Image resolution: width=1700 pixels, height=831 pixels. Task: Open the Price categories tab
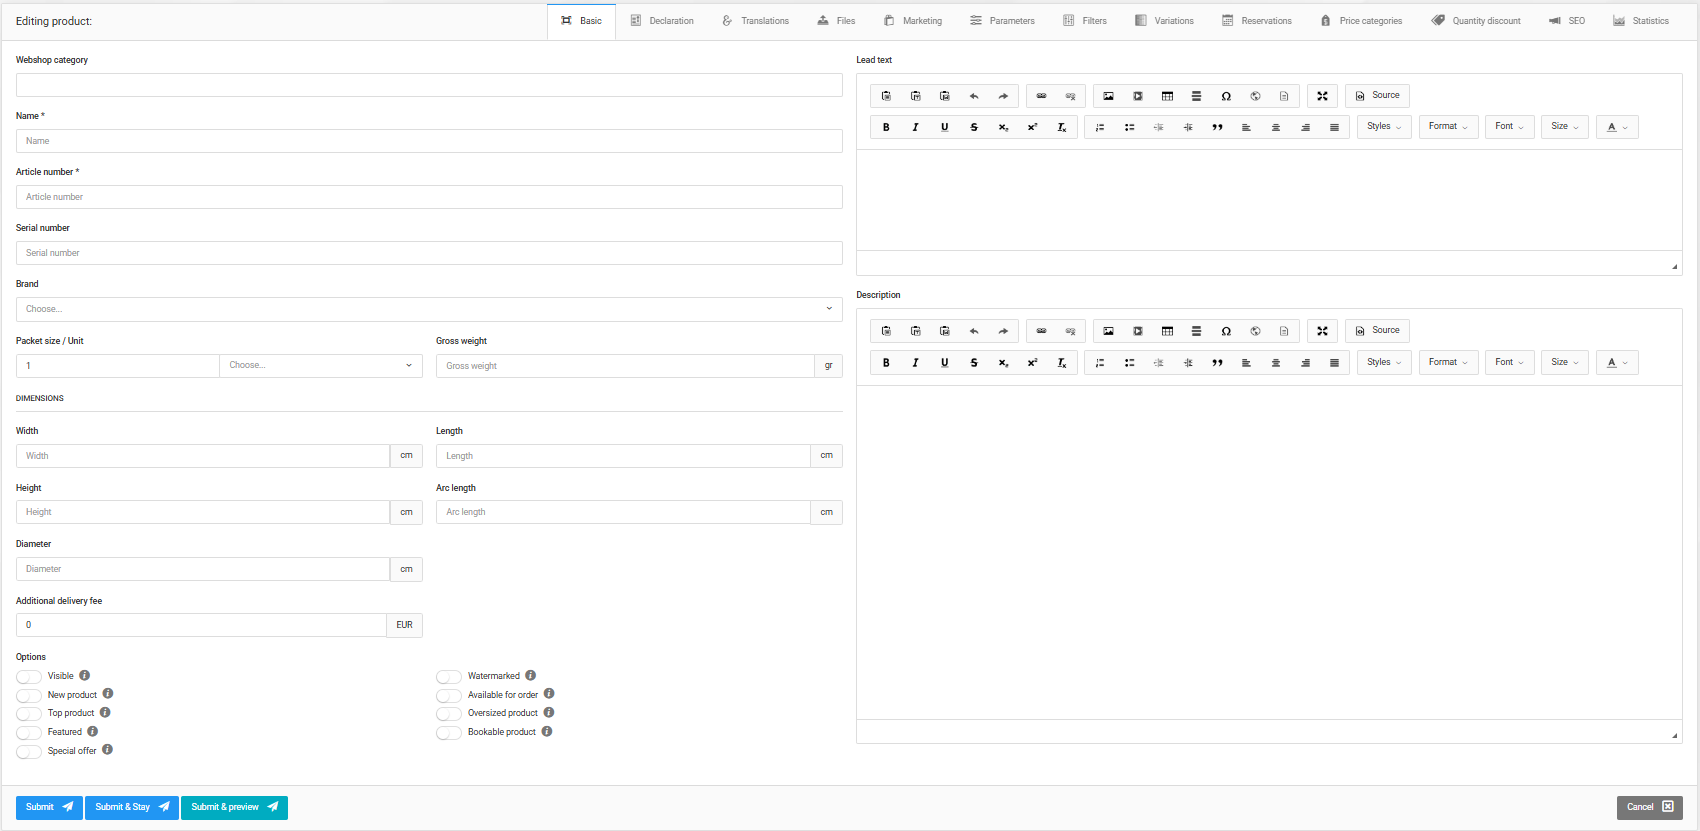tap(1361, 21)
